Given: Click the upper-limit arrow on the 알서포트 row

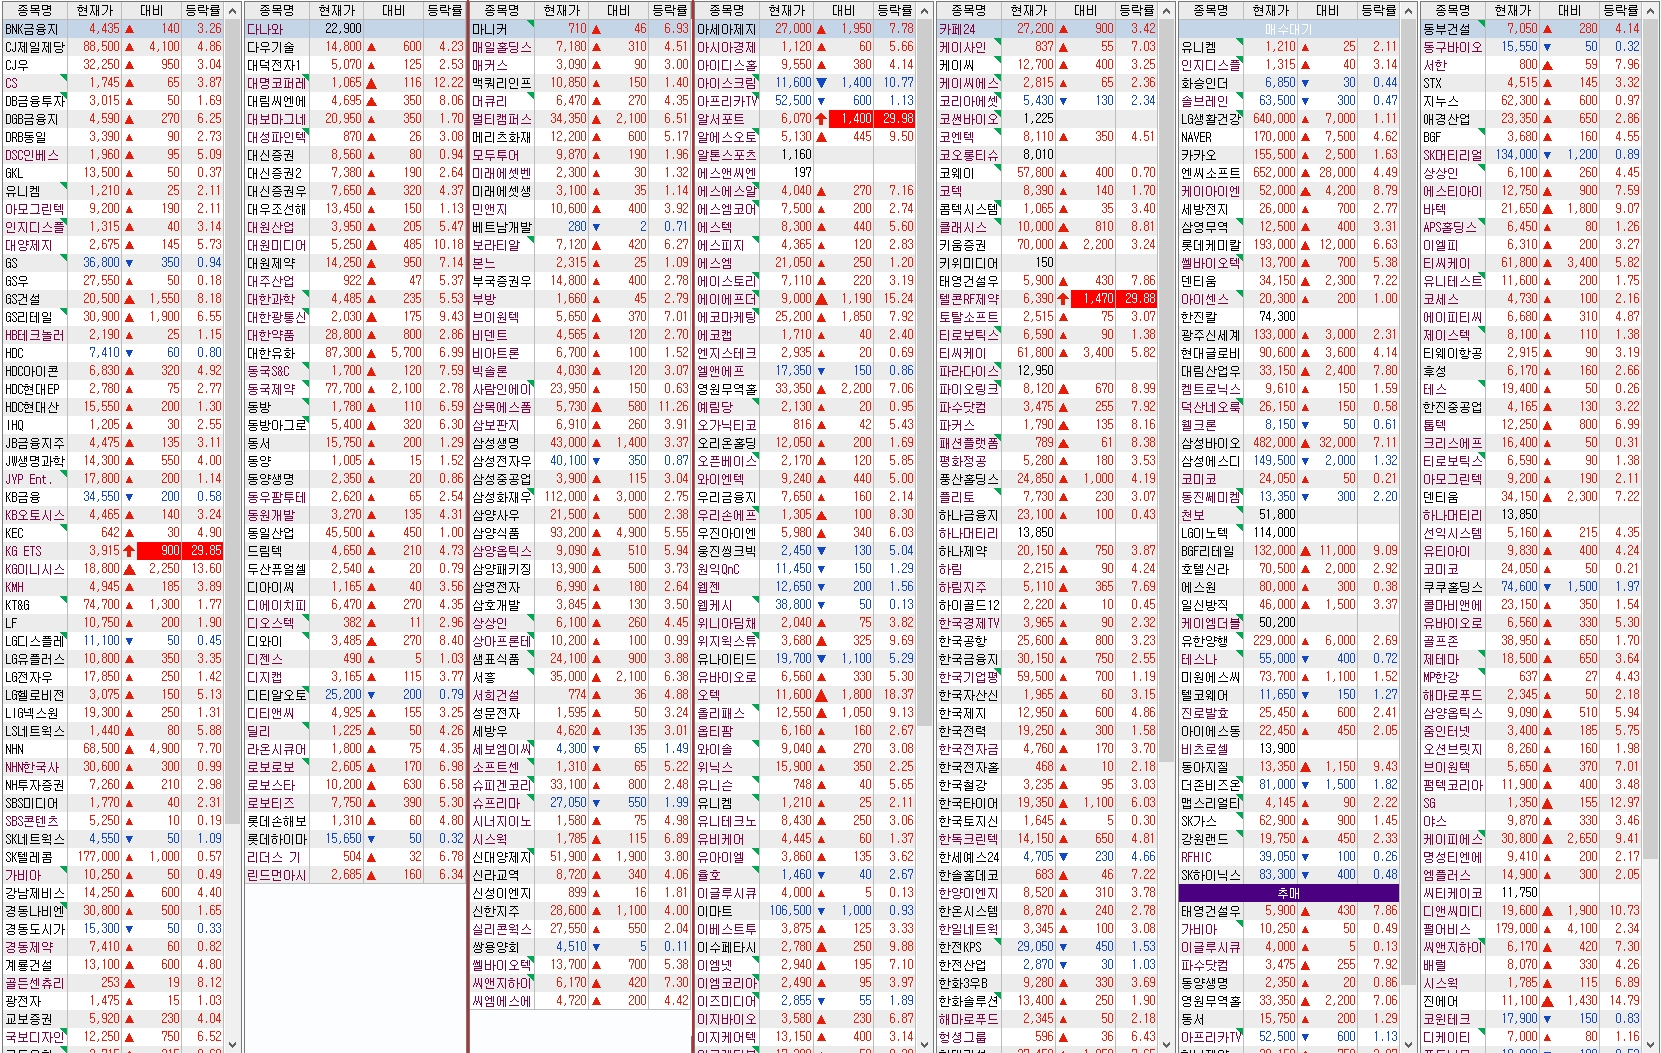Looking at the screenshot, I should click(821, 119).
